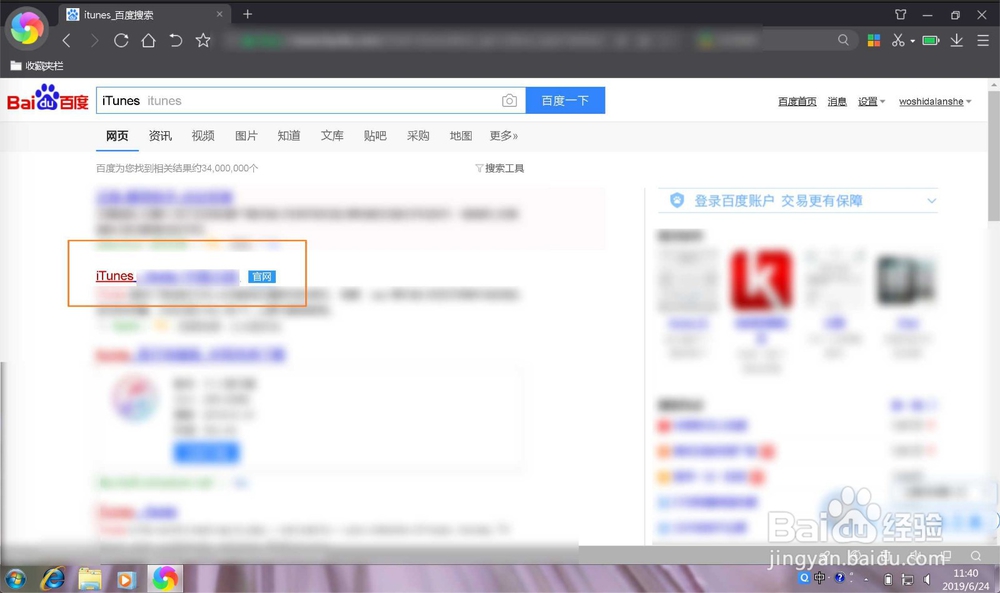Click the 官网 badge beside iTunes result
The height and width of the screenshot is (593, 1000).
(x=261, y=277)
